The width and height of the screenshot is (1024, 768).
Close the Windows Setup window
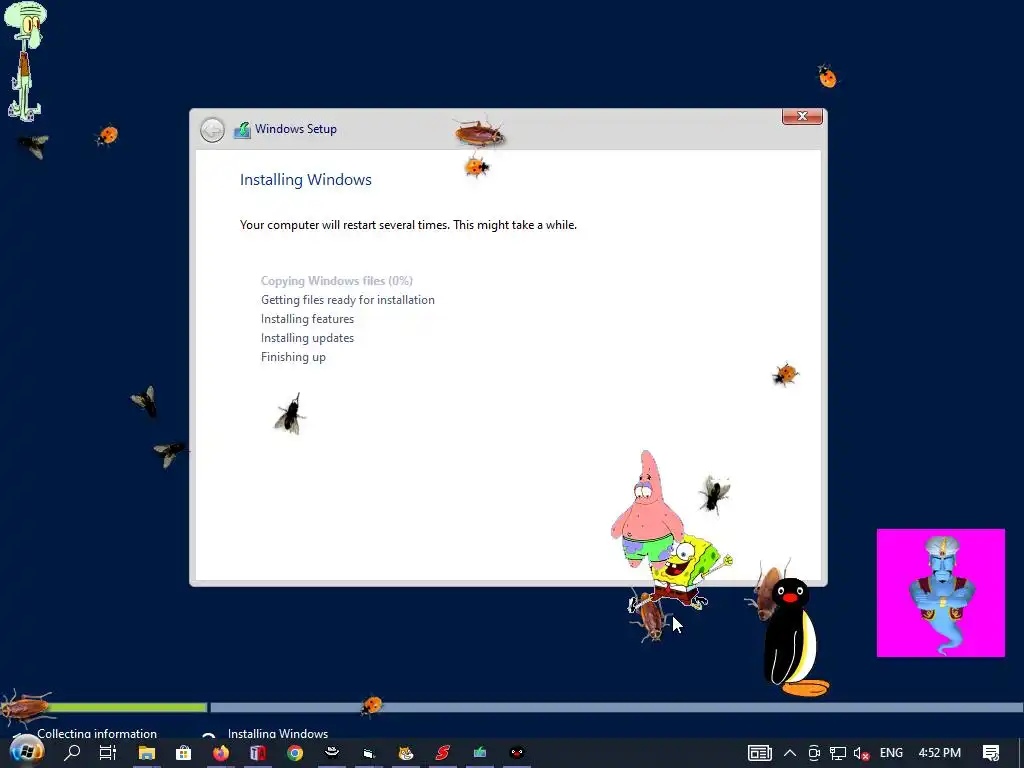click(x=802, y=116)
